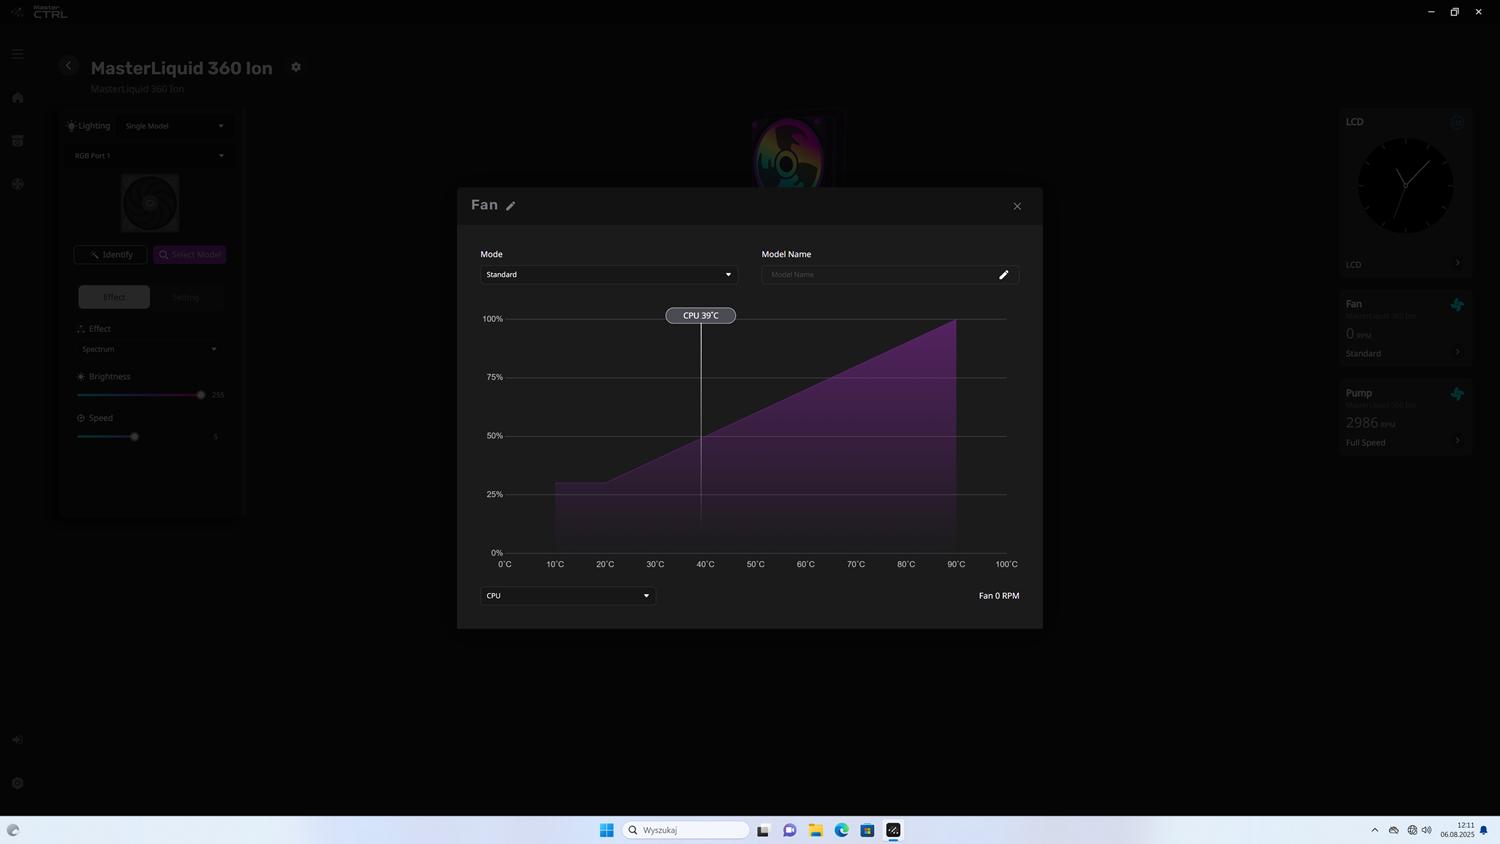Viewport: 1500px width, 844px height.
Task: Close the Fan dialog
Action: tap(1017, 207)
